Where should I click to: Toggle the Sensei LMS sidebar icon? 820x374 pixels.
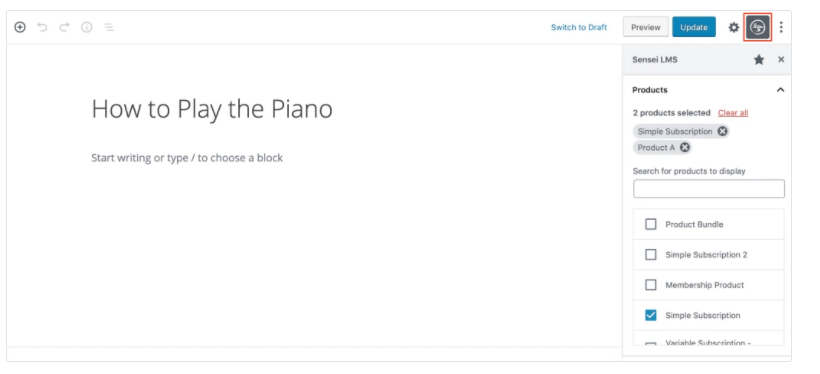click(x=758, y=27)
